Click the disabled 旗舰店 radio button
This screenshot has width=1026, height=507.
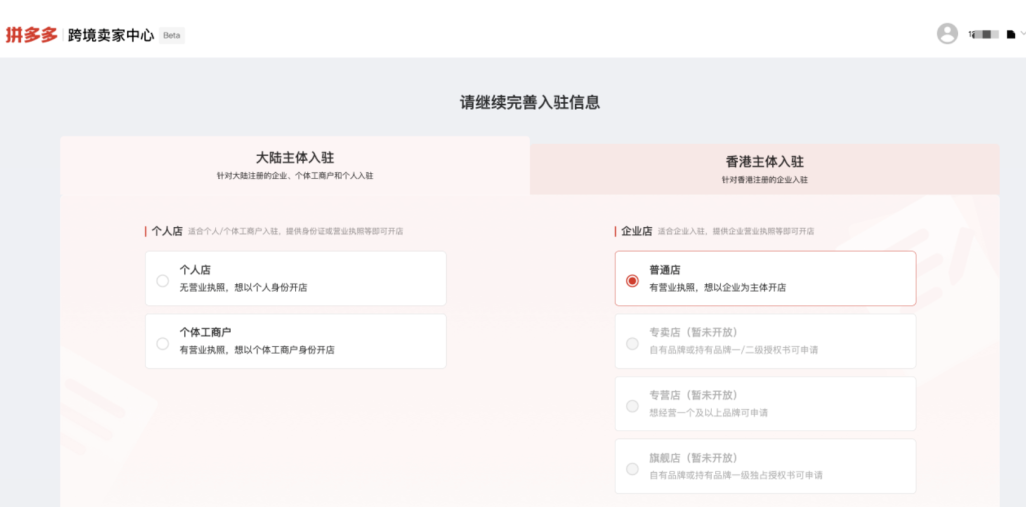click(x=632, y=469)
